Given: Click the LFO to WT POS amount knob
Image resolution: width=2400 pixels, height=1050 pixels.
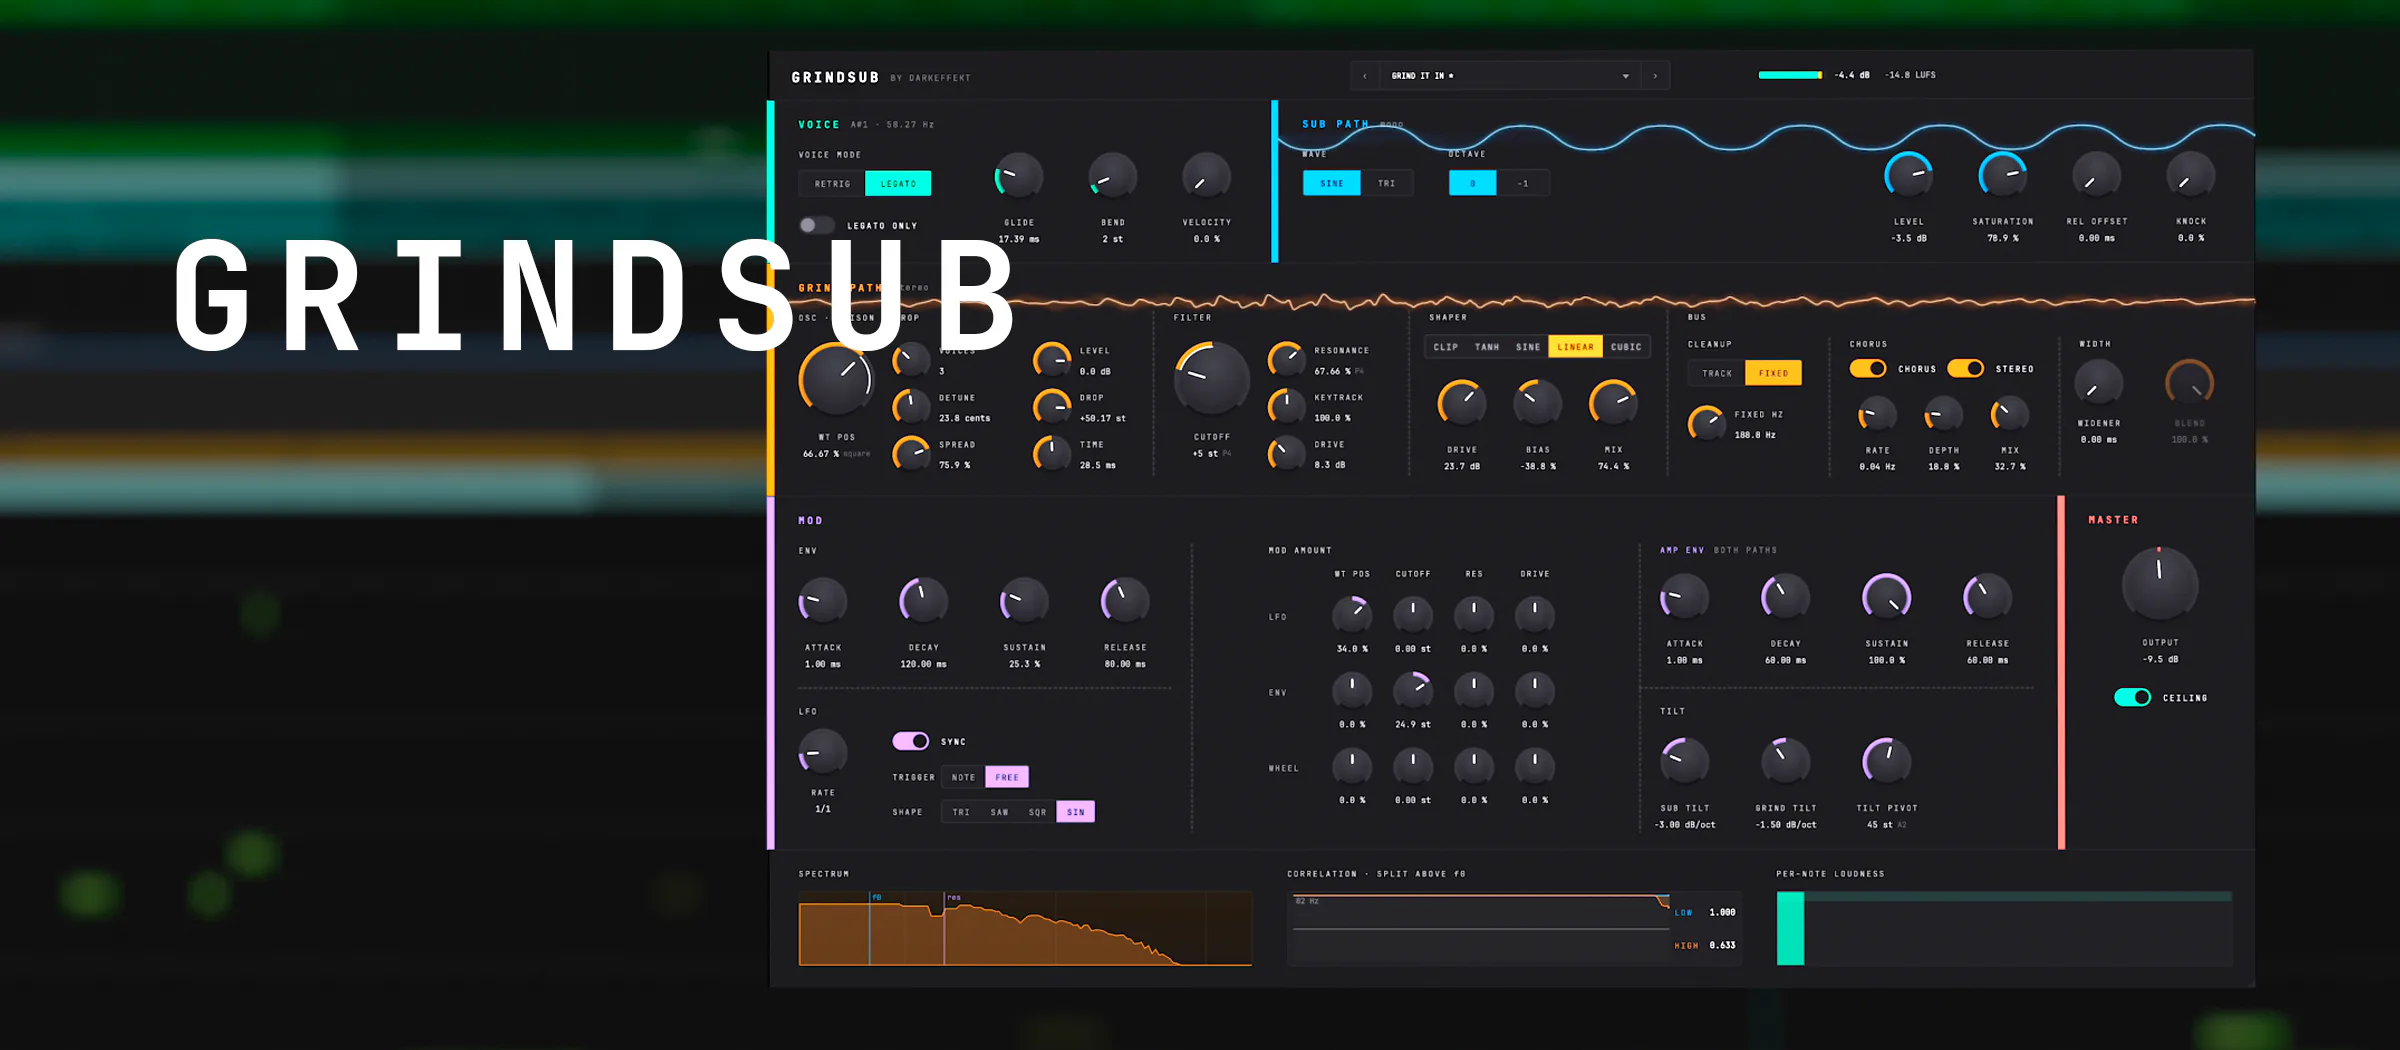Looking at the screenshot, I should pyautogui.click(x=1352, y=614).
